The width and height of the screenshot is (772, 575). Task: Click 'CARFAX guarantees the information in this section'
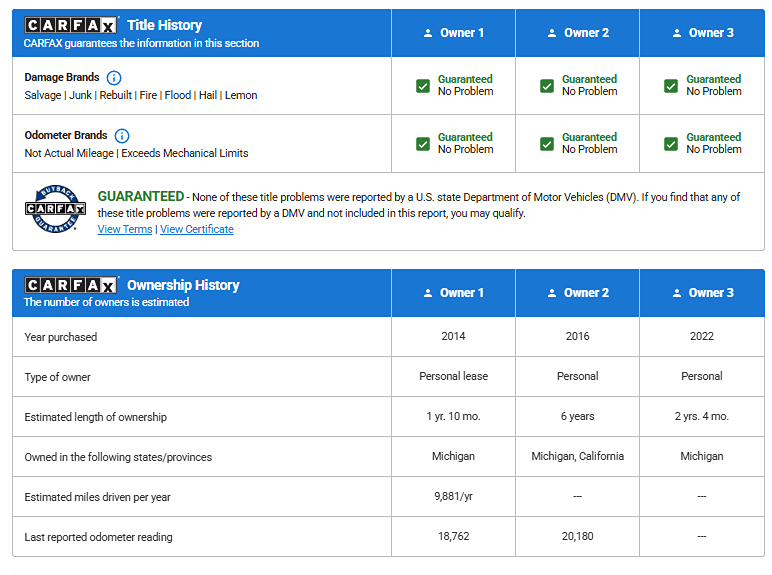click(141, 43)
